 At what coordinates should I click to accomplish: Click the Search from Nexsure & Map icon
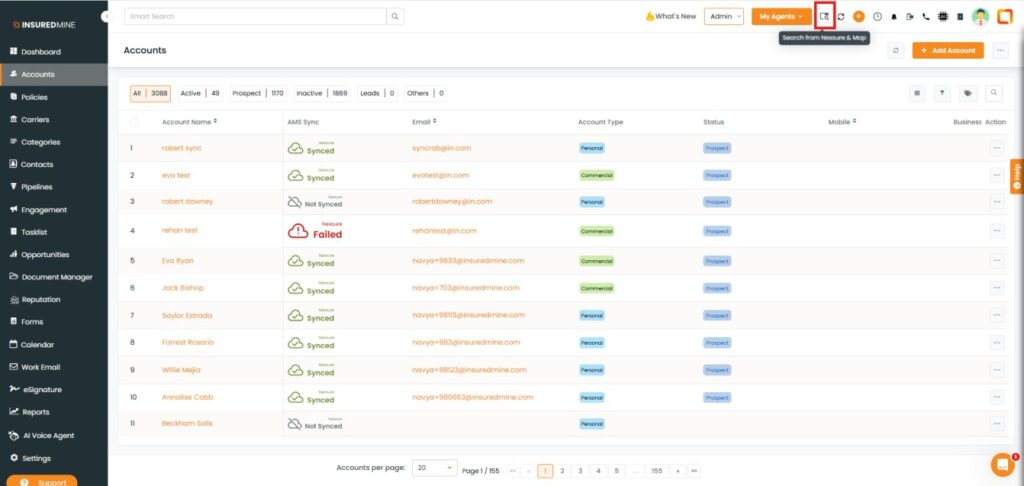[x=824, y=16]
